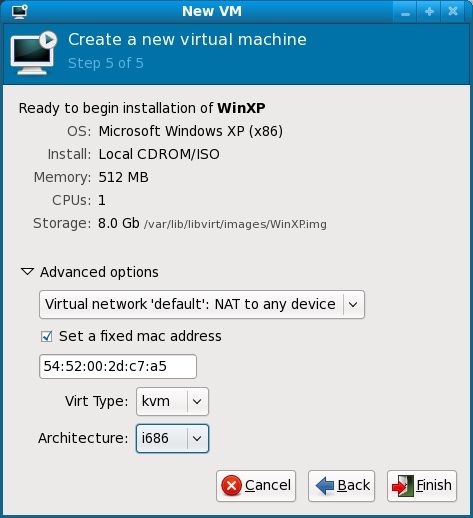Click the storage path WinXP.img text
This screenshot has width=473, height=518.
coord(235,224)
